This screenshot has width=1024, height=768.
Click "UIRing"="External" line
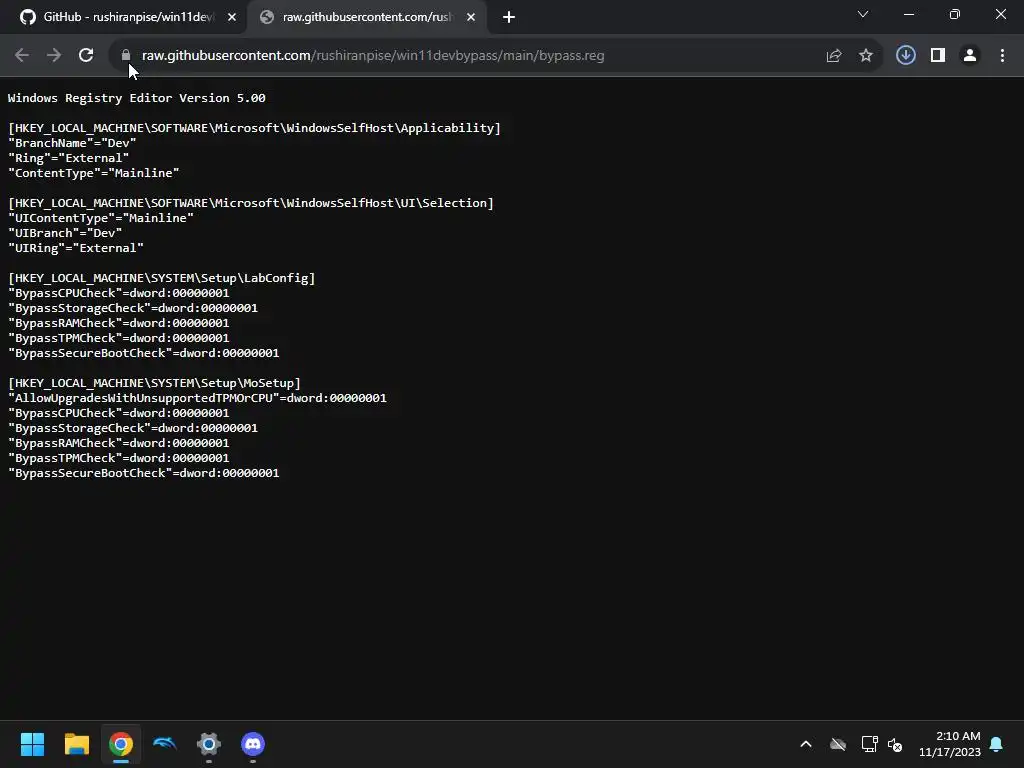(x=76, y=248)
